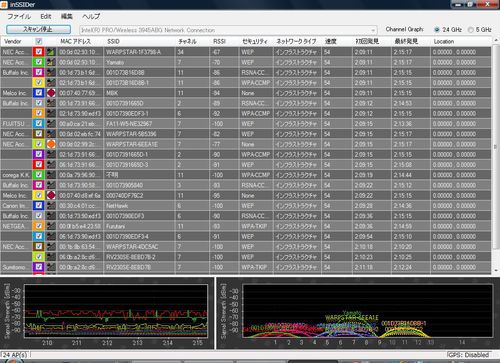This screenshot has height=363, width=500.
Task: Click the inSSIDer app icon in the title bar
Action: tap(4, 4)
